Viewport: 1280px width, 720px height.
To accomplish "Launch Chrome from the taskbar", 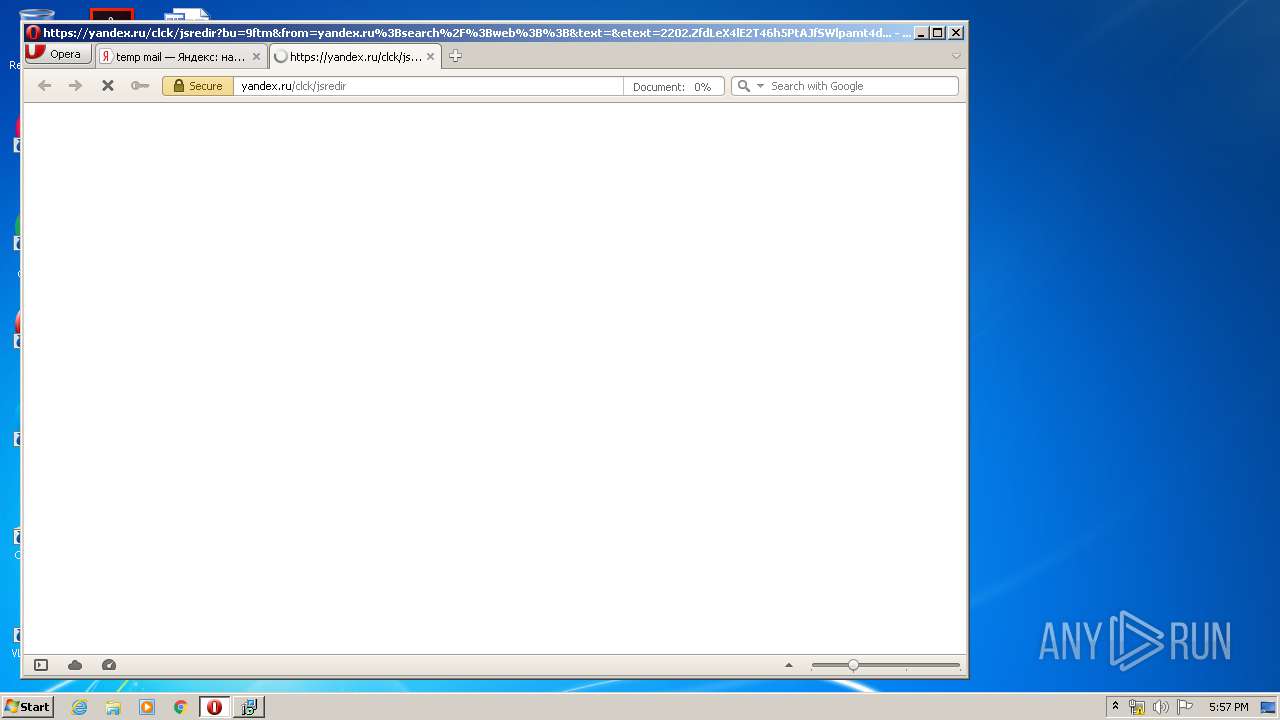I will (x=181, y=707).
